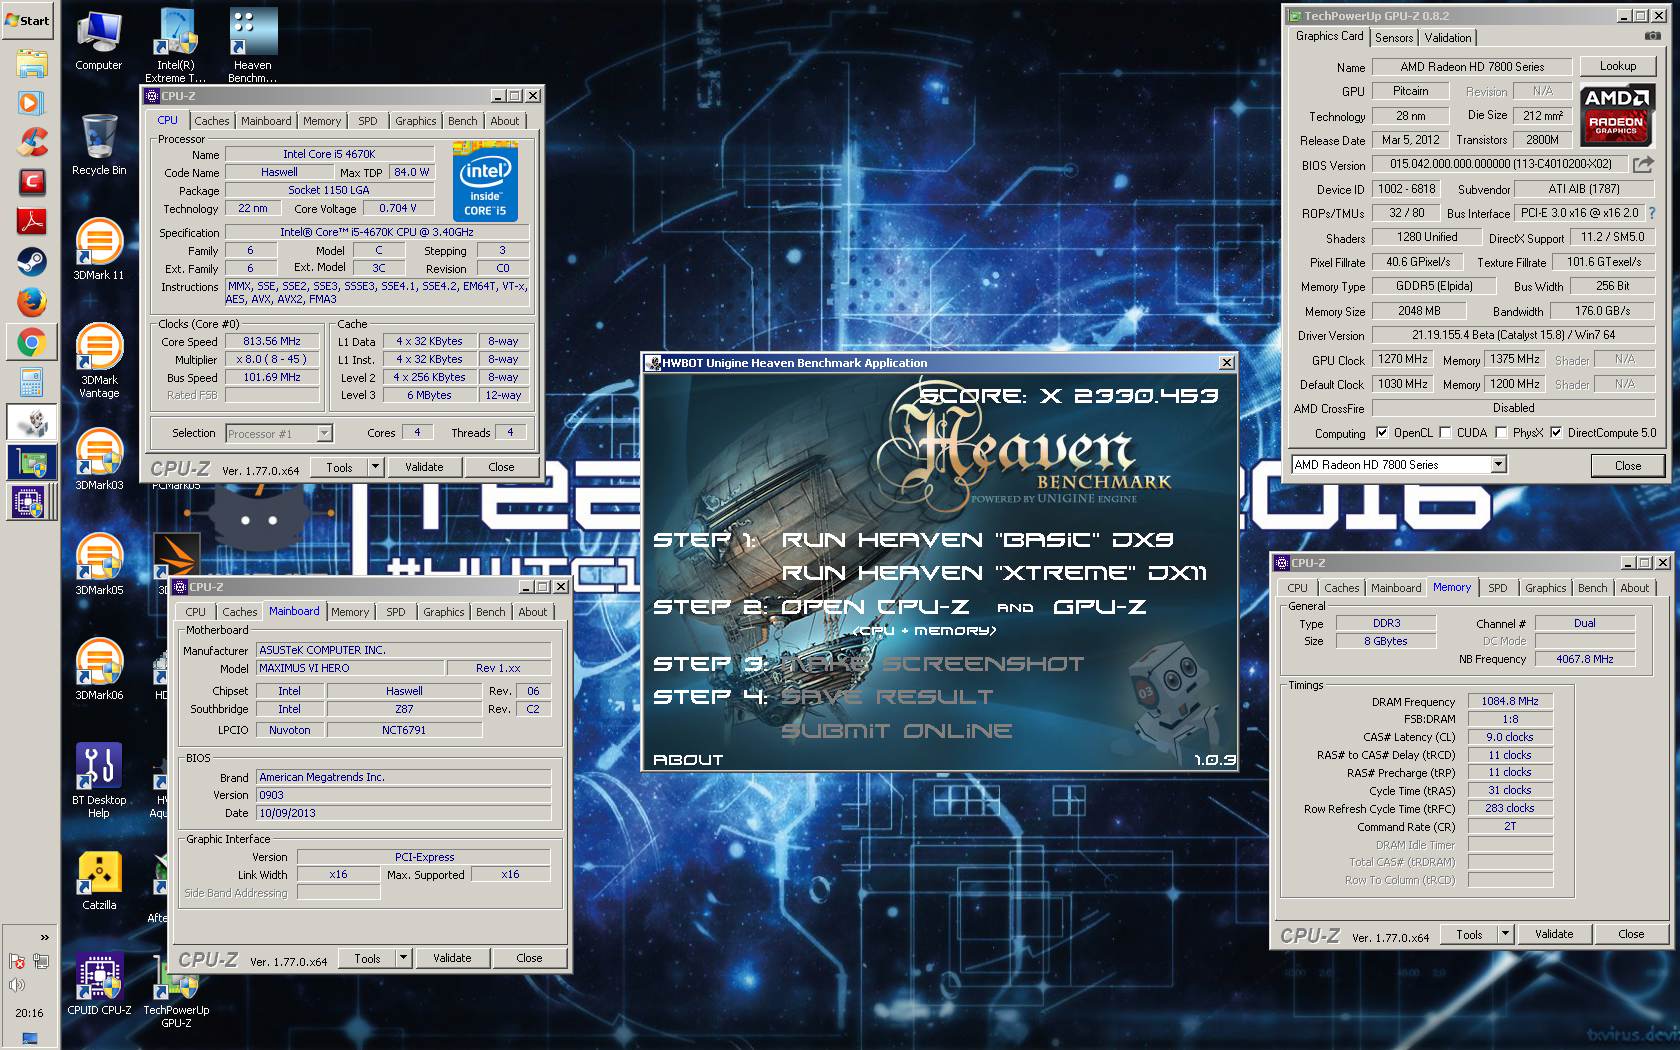1680x1050 pixels.
Task: Select Intel Extreme Tuning desktop shortcut
Action: click(176, 45)
